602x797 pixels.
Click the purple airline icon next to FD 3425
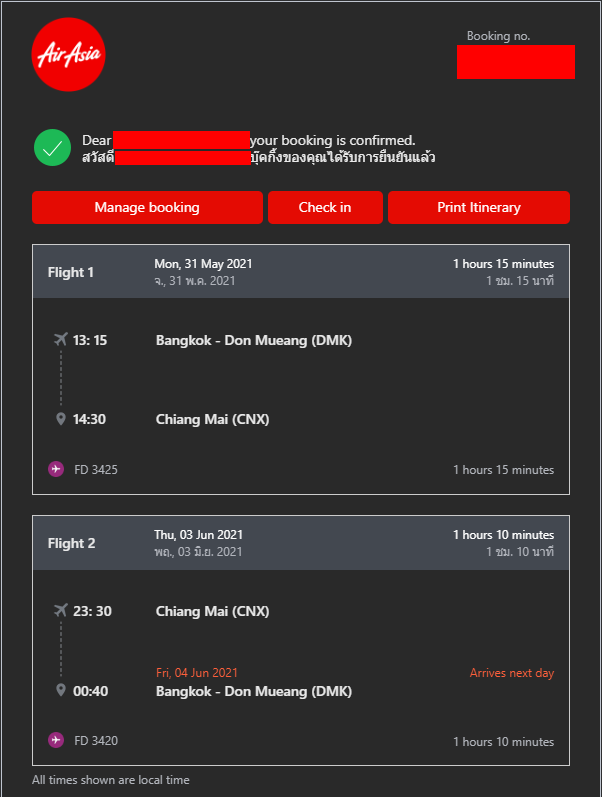pyautogui.click(x=56, y=469)
